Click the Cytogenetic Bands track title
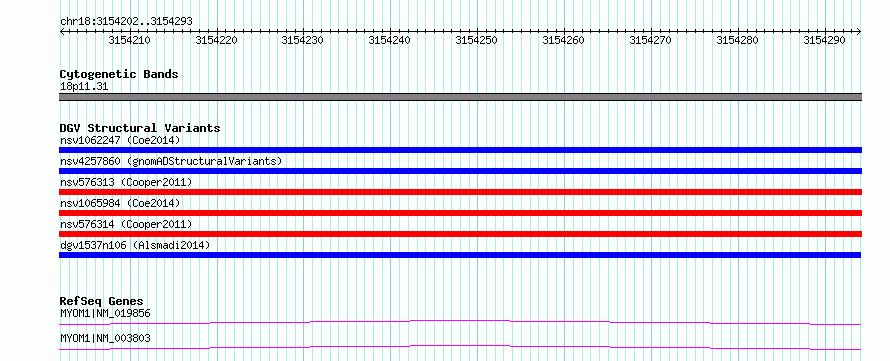The height and width of the screenshot is (361, 890). tap(119, 74)
